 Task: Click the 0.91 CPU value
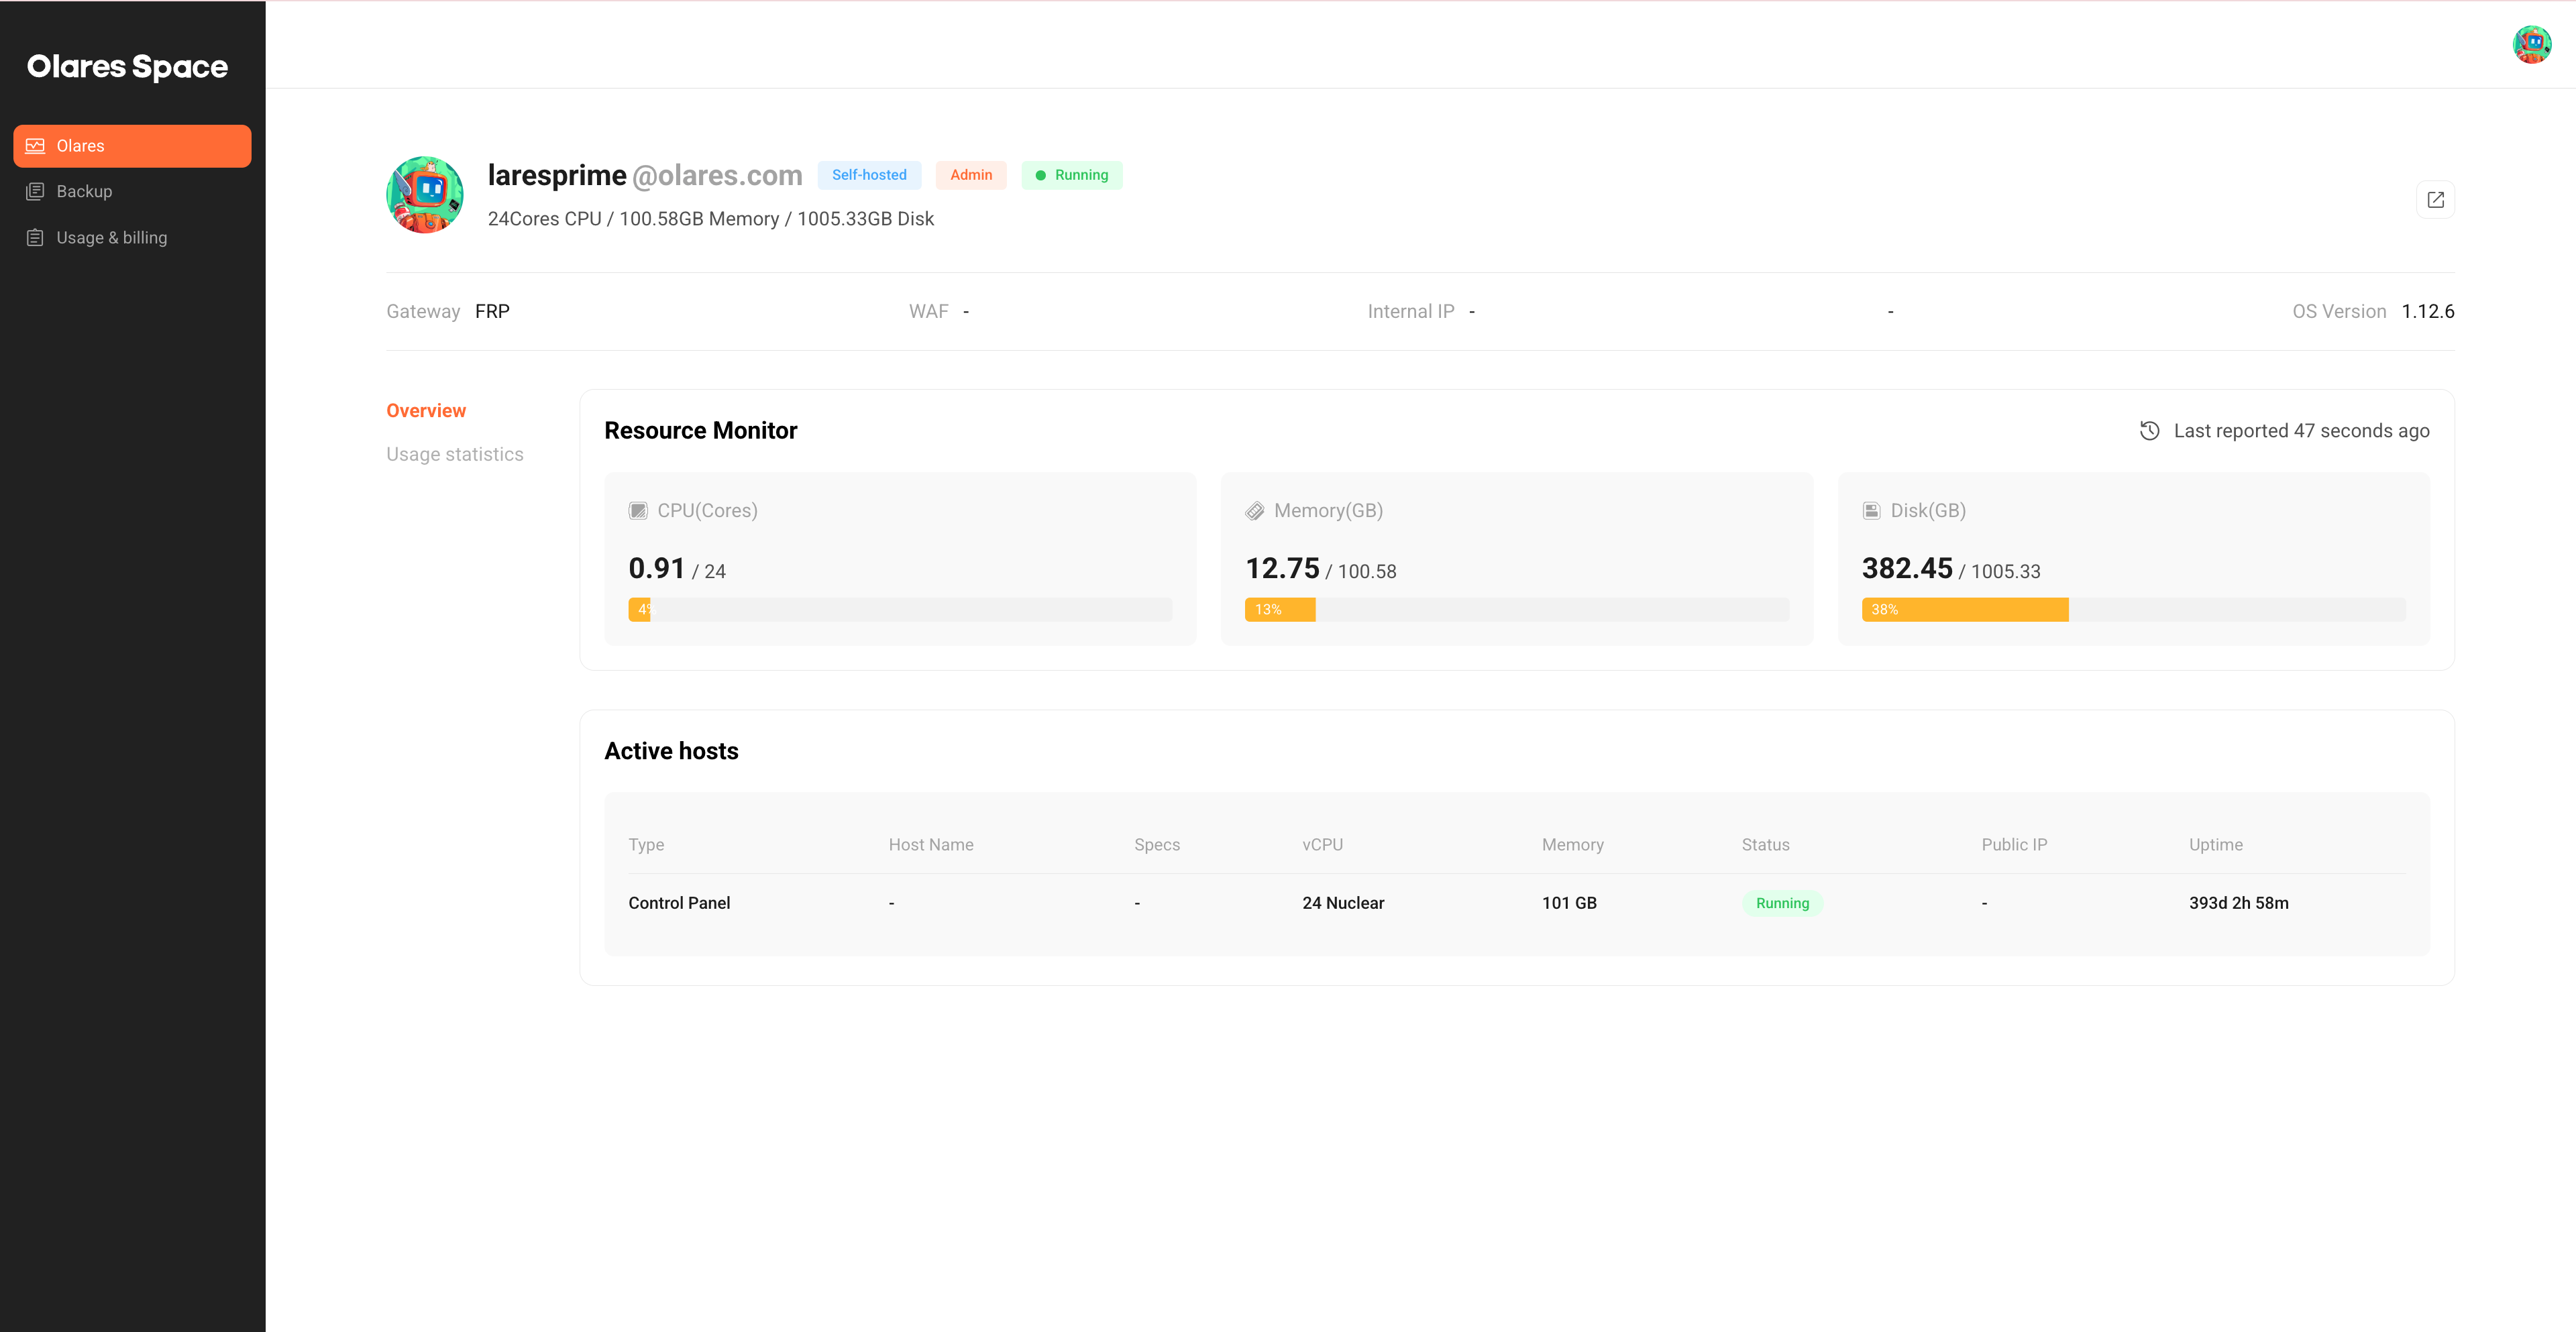coord(656,568)
